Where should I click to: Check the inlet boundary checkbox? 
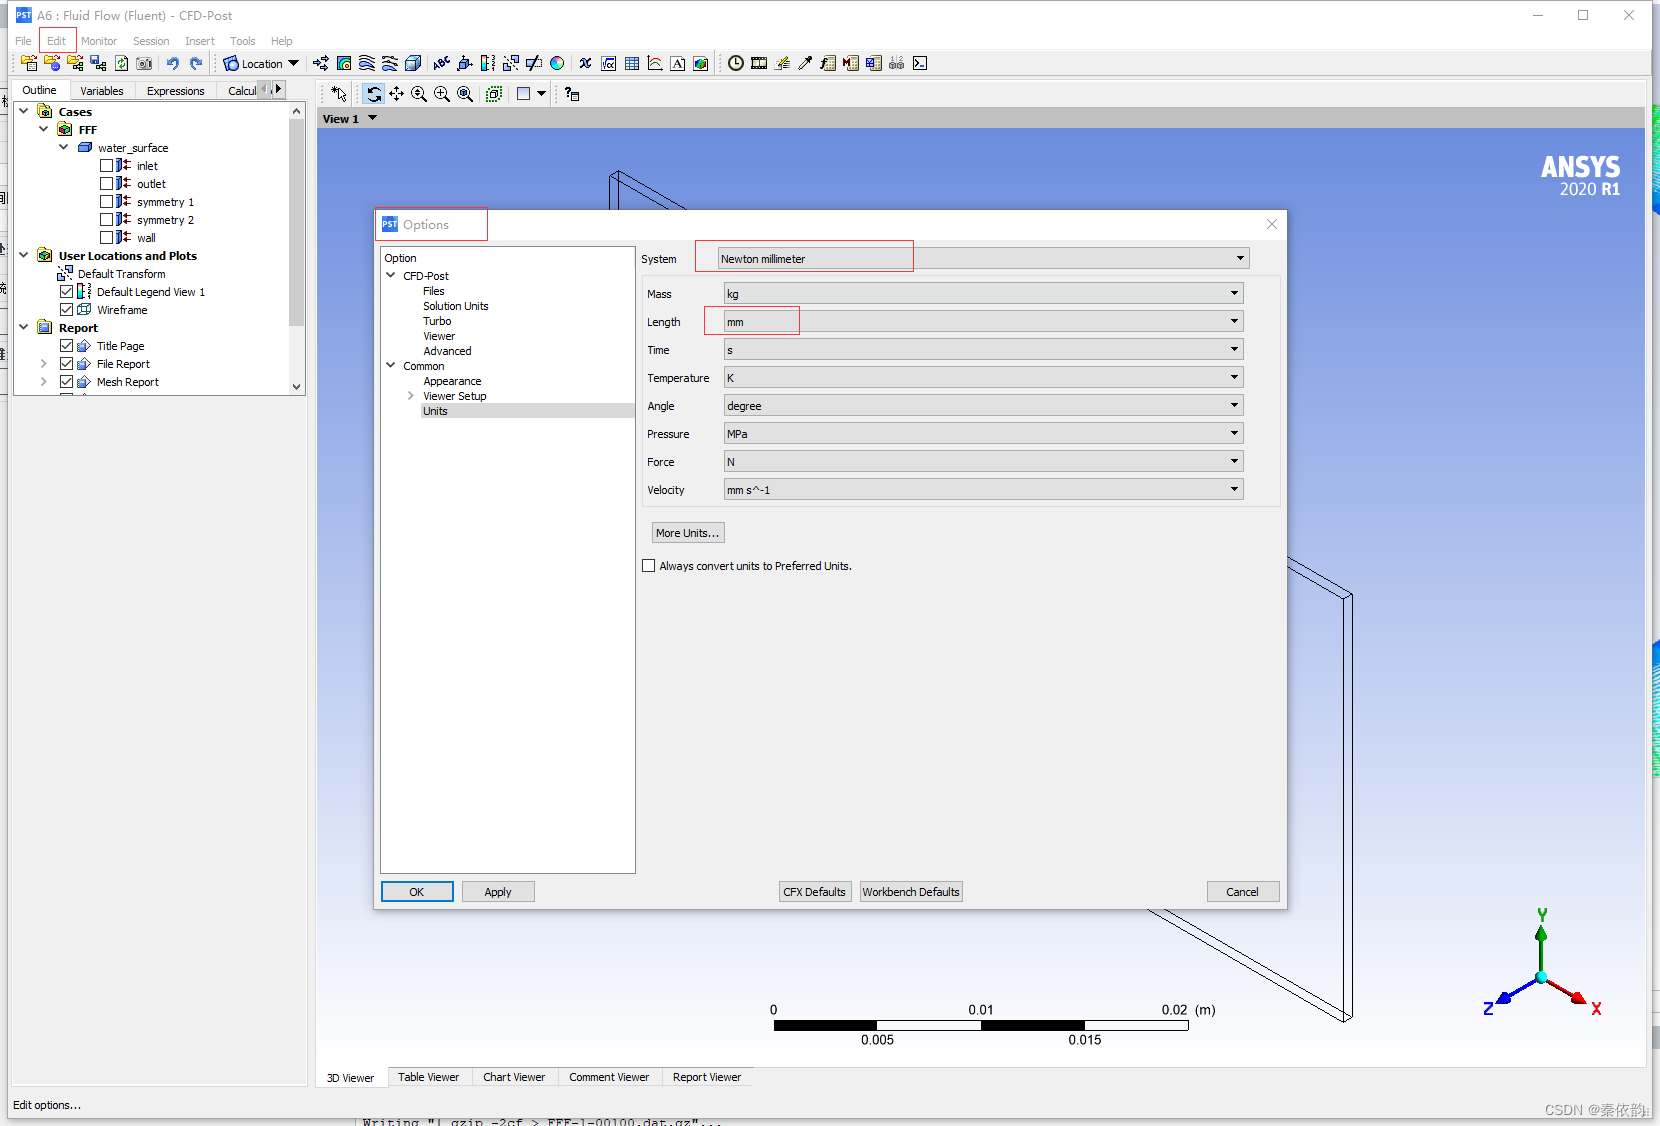[x=106, y=166]
